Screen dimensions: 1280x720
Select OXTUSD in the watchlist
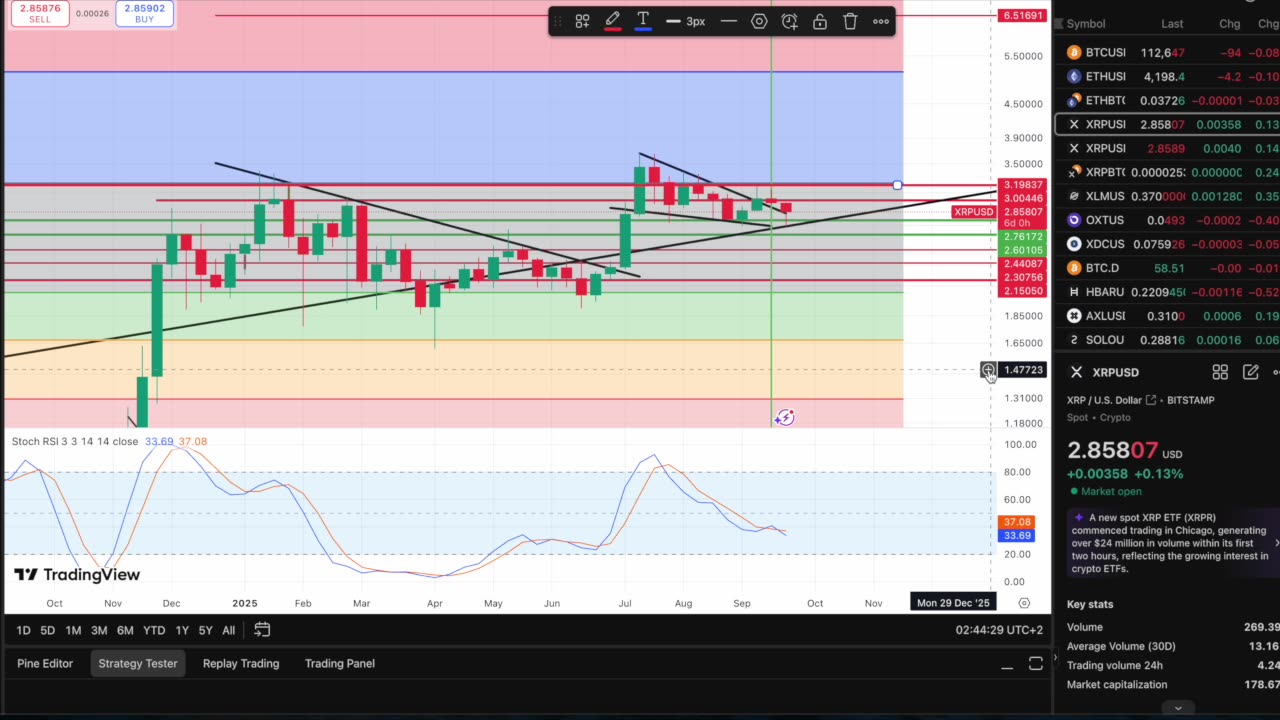point(1167,221)
